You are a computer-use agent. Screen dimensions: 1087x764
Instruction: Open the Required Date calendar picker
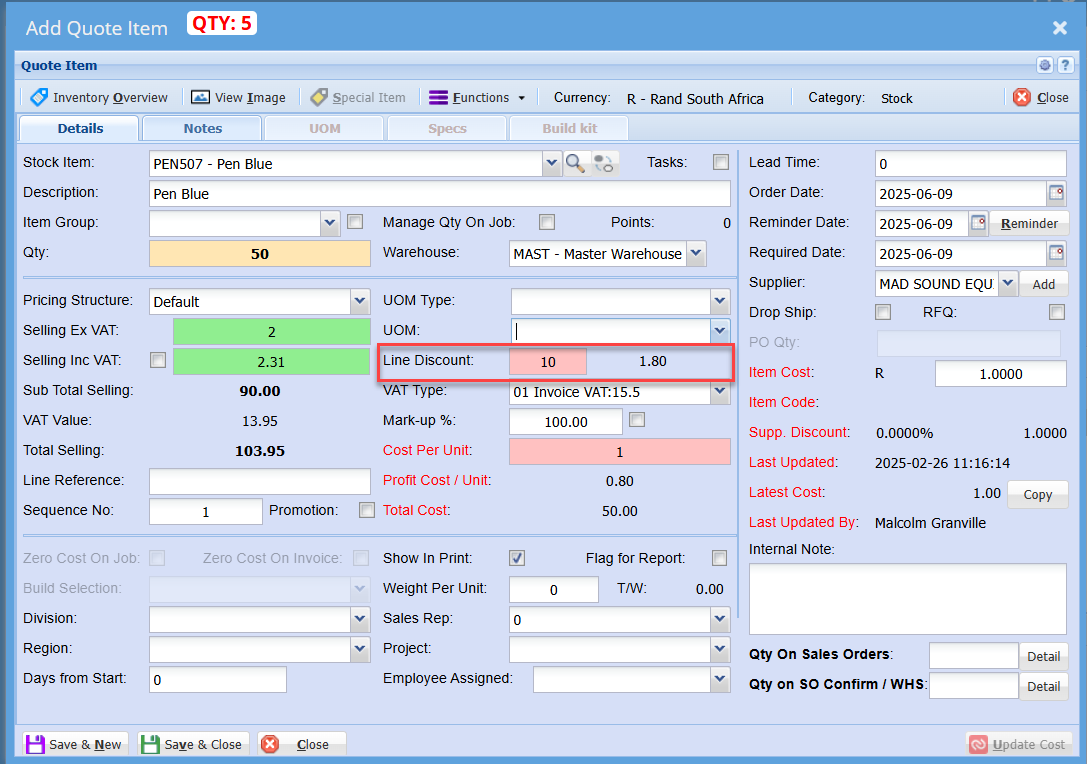1056,253
